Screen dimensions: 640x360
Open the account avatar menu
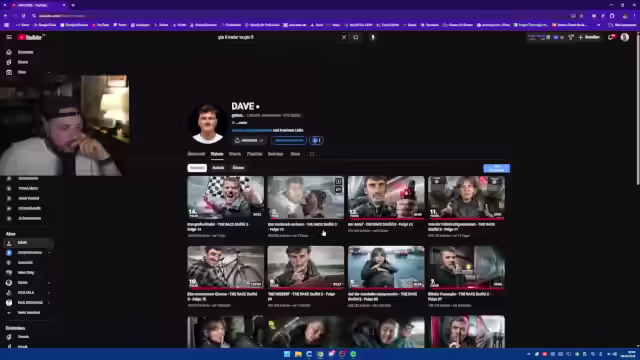click(x=624, y=37)
